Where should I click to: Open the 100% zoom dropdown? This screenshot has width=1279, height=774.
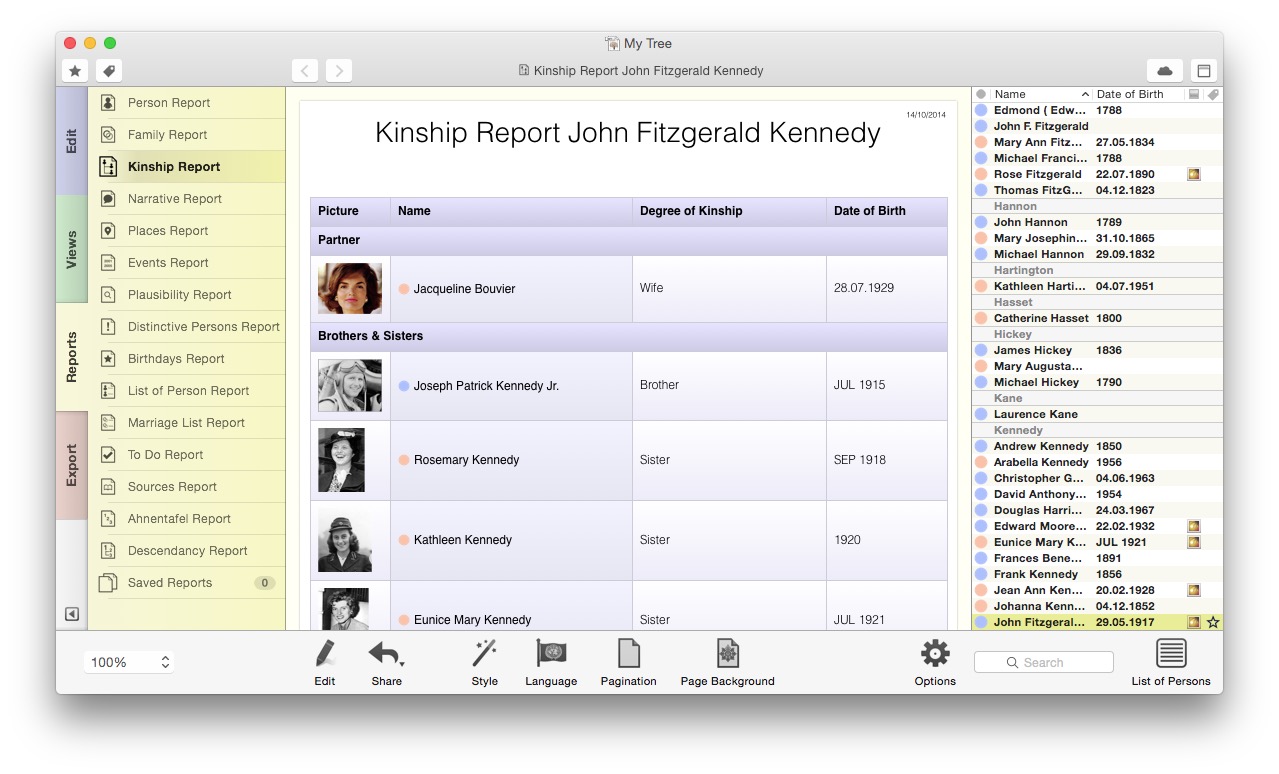coord(129,662)
